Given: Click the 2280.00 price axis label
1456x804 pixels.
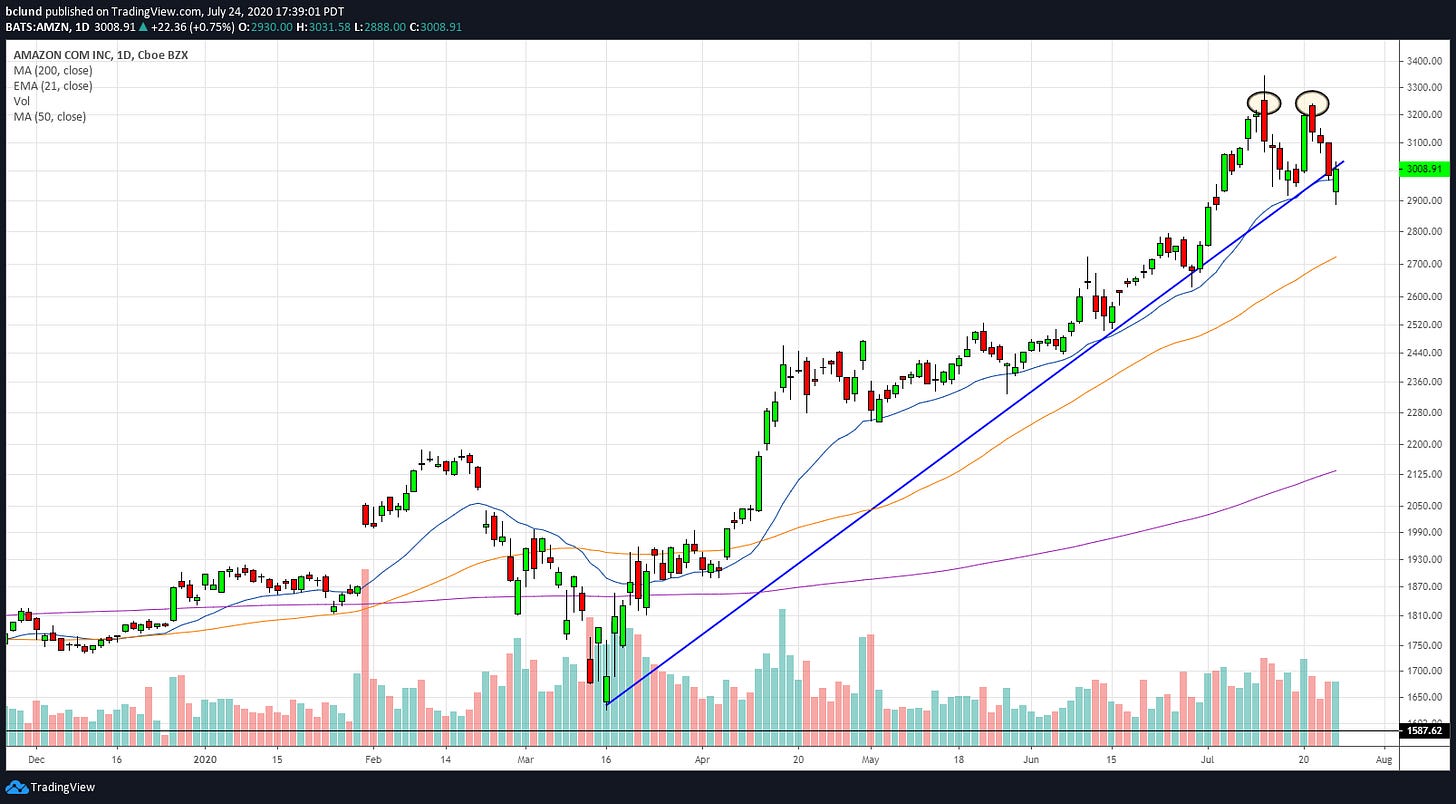Looking at the screenshot, I should tap(1424, 413).
